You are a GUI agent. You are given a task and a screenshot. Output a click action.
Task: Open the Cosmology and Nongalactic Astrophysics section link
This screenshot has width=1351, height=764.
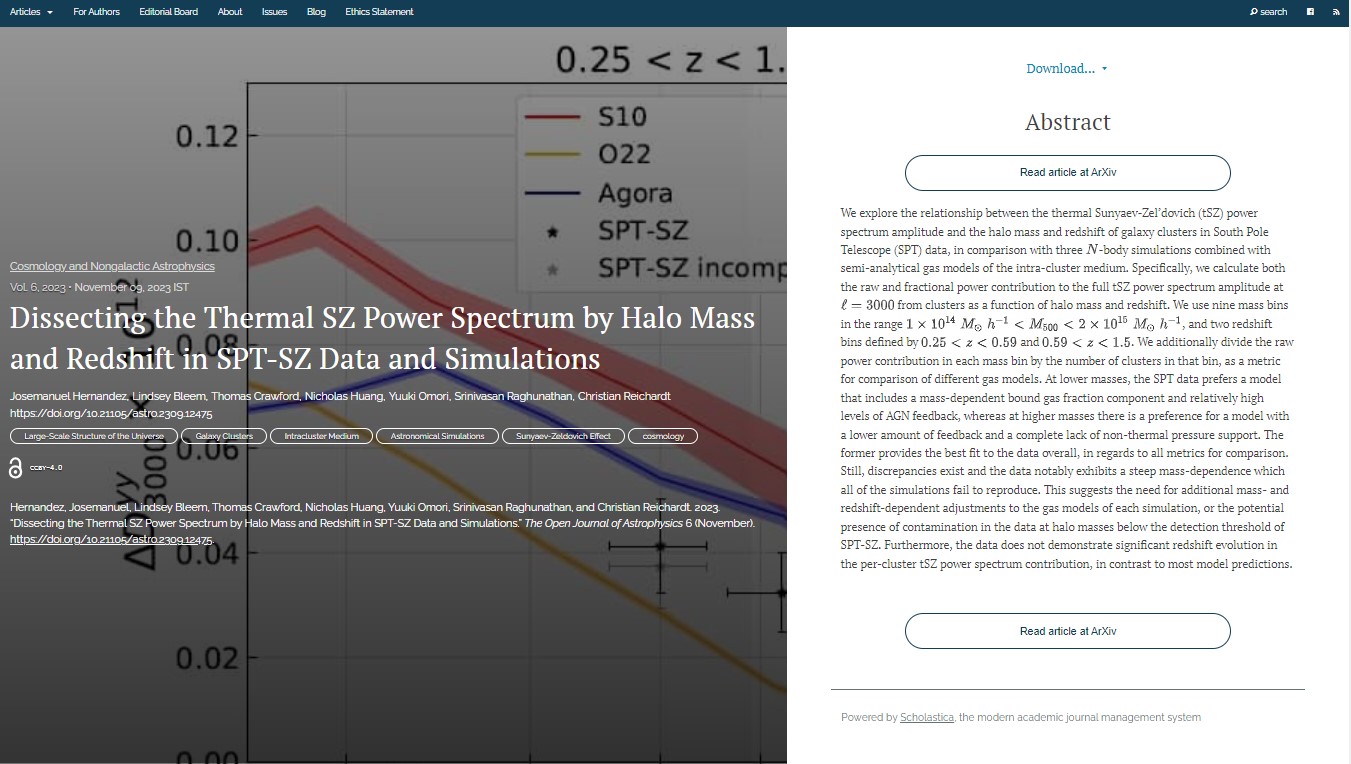[112, 266]
